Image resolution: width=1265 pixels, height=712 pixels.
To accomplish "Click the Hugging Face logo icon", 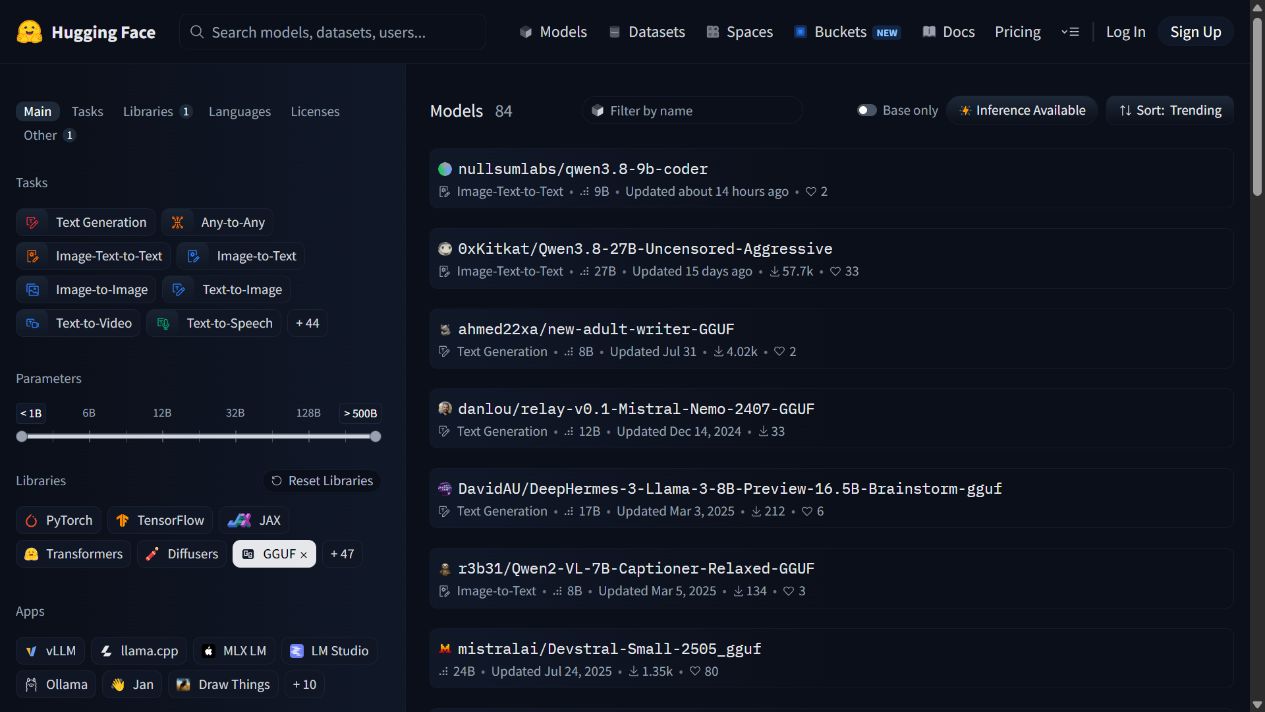I will (x=30, y=32).
